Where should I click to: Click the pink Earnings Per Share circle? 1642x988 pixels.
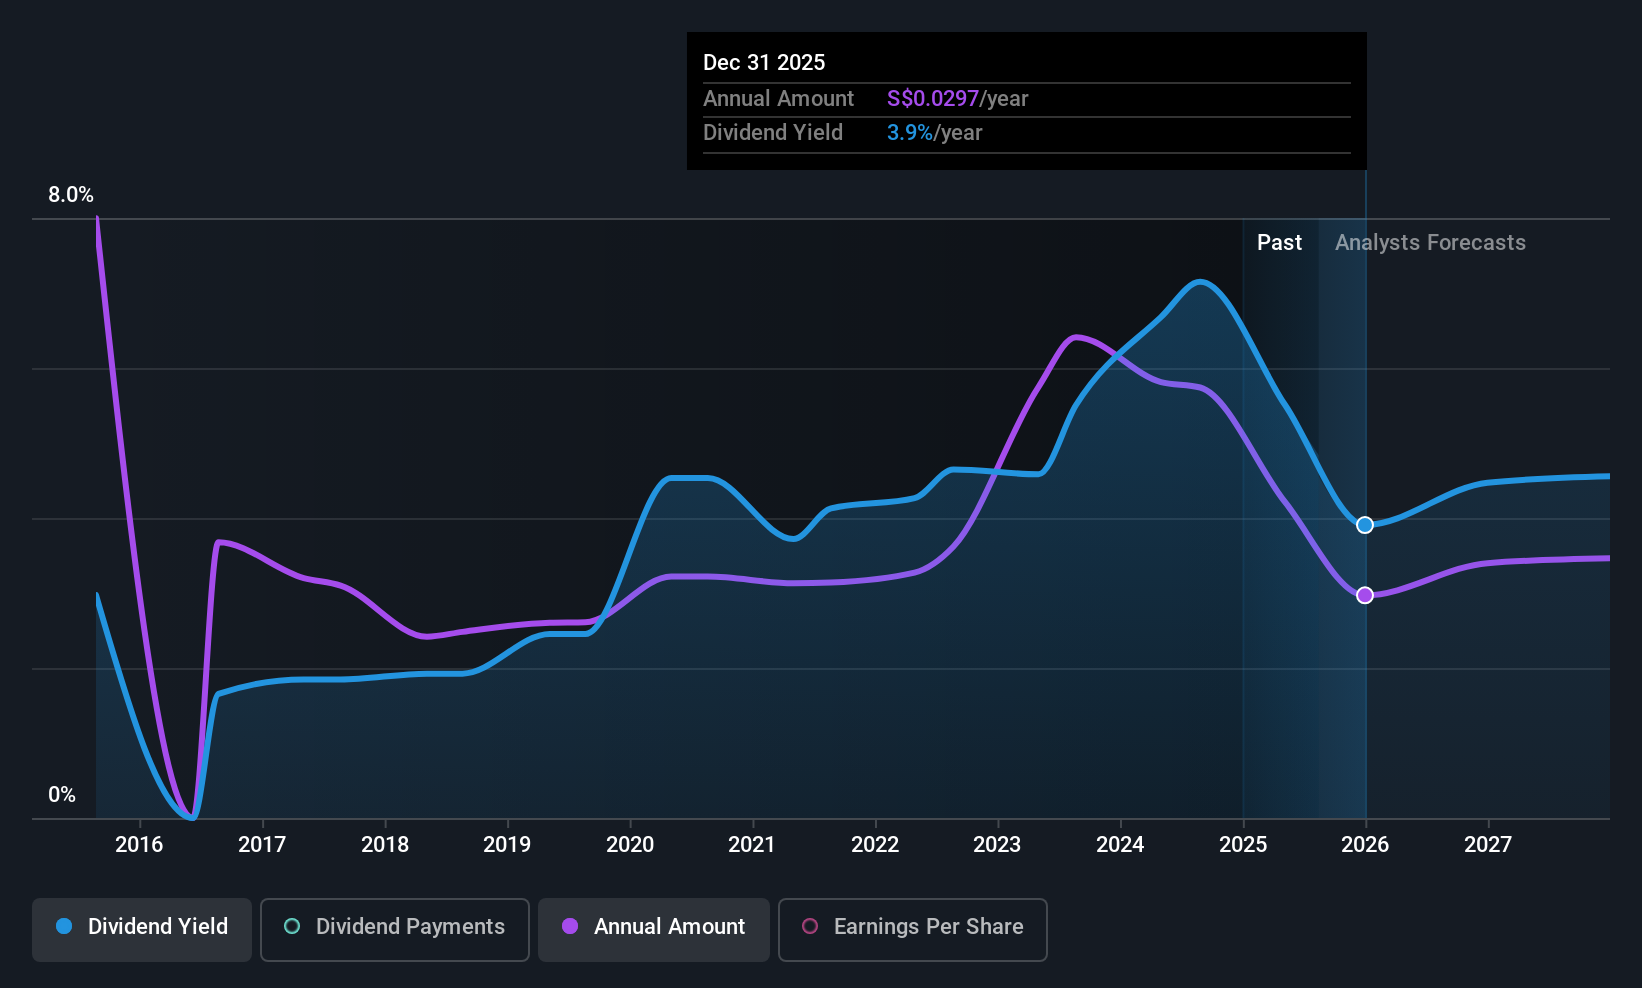pos(810,926)
